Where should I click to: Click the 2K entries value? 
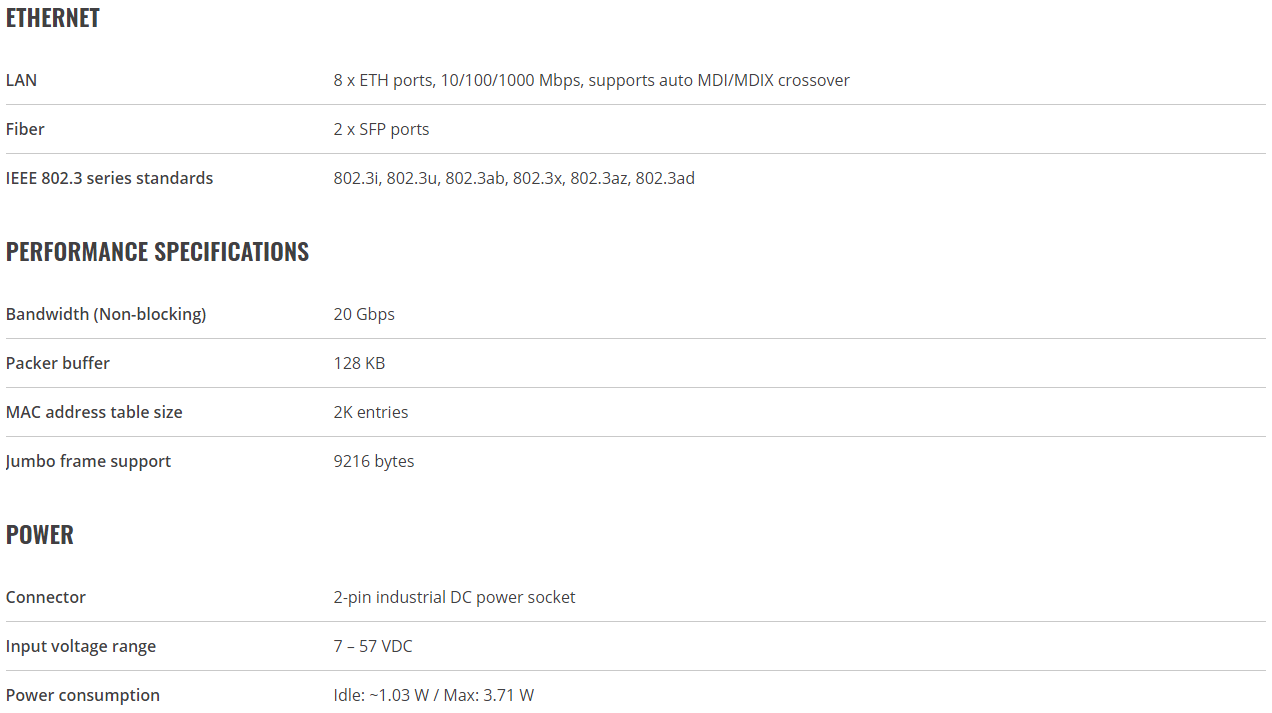coord(371,412)
